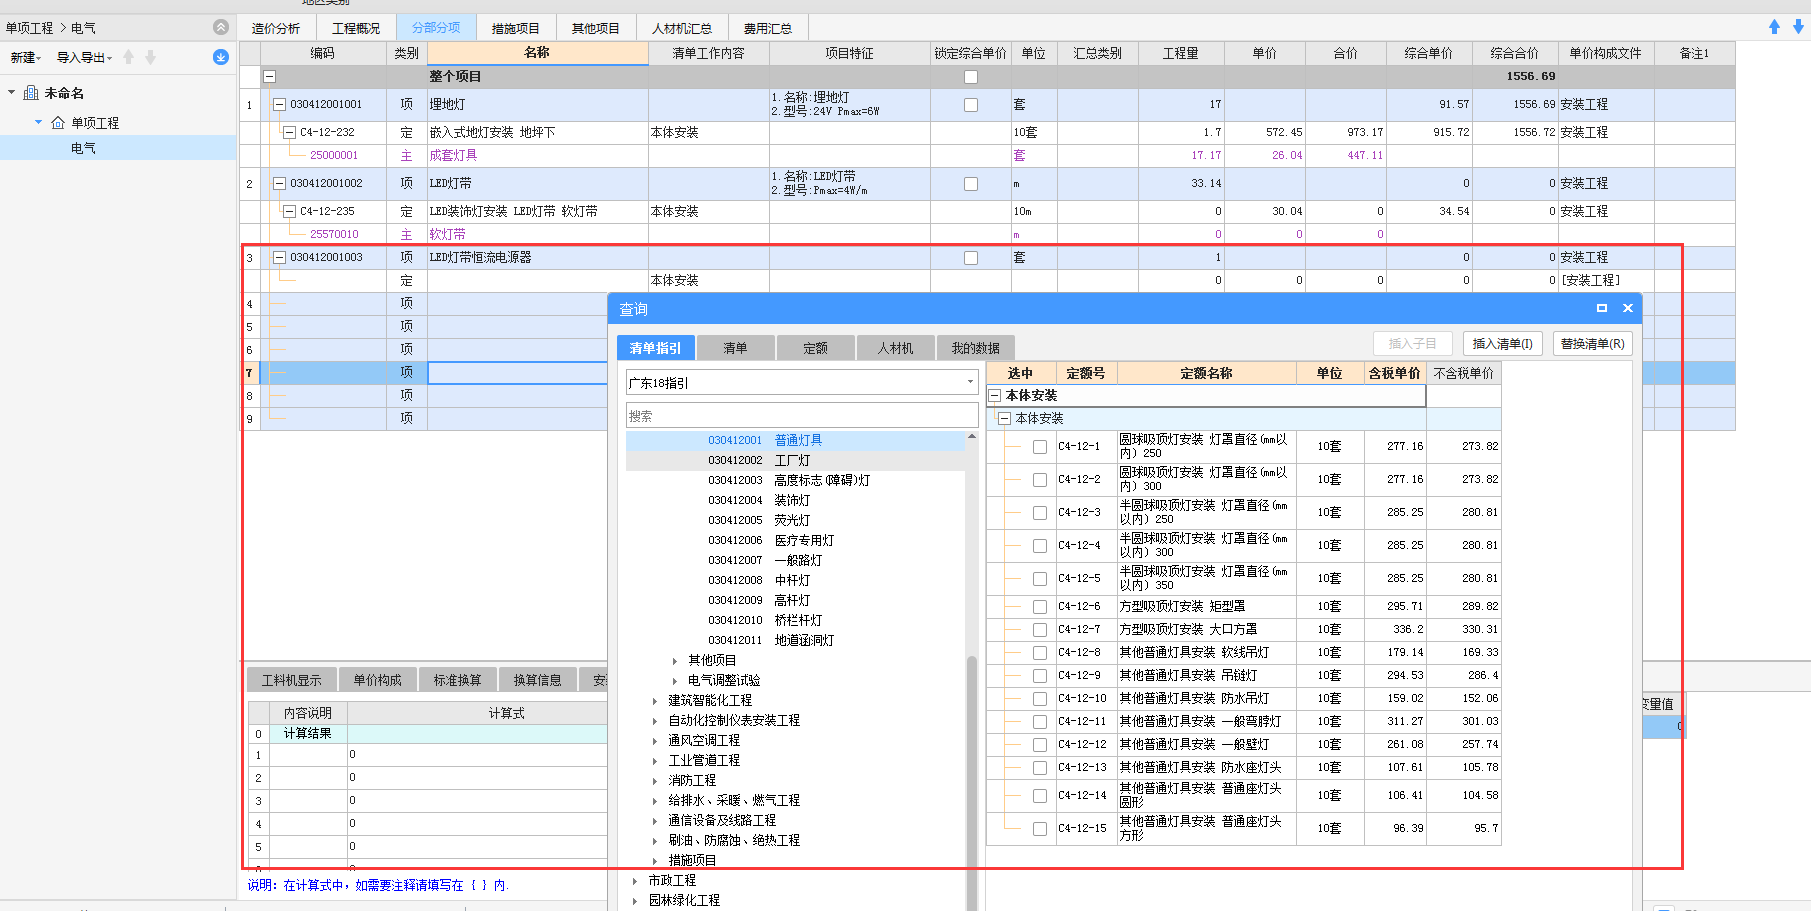The width and height of the screenshot is (1811, 911).
Task: Switch to 定额 tab in 查询 dialog
Action: 815,348
